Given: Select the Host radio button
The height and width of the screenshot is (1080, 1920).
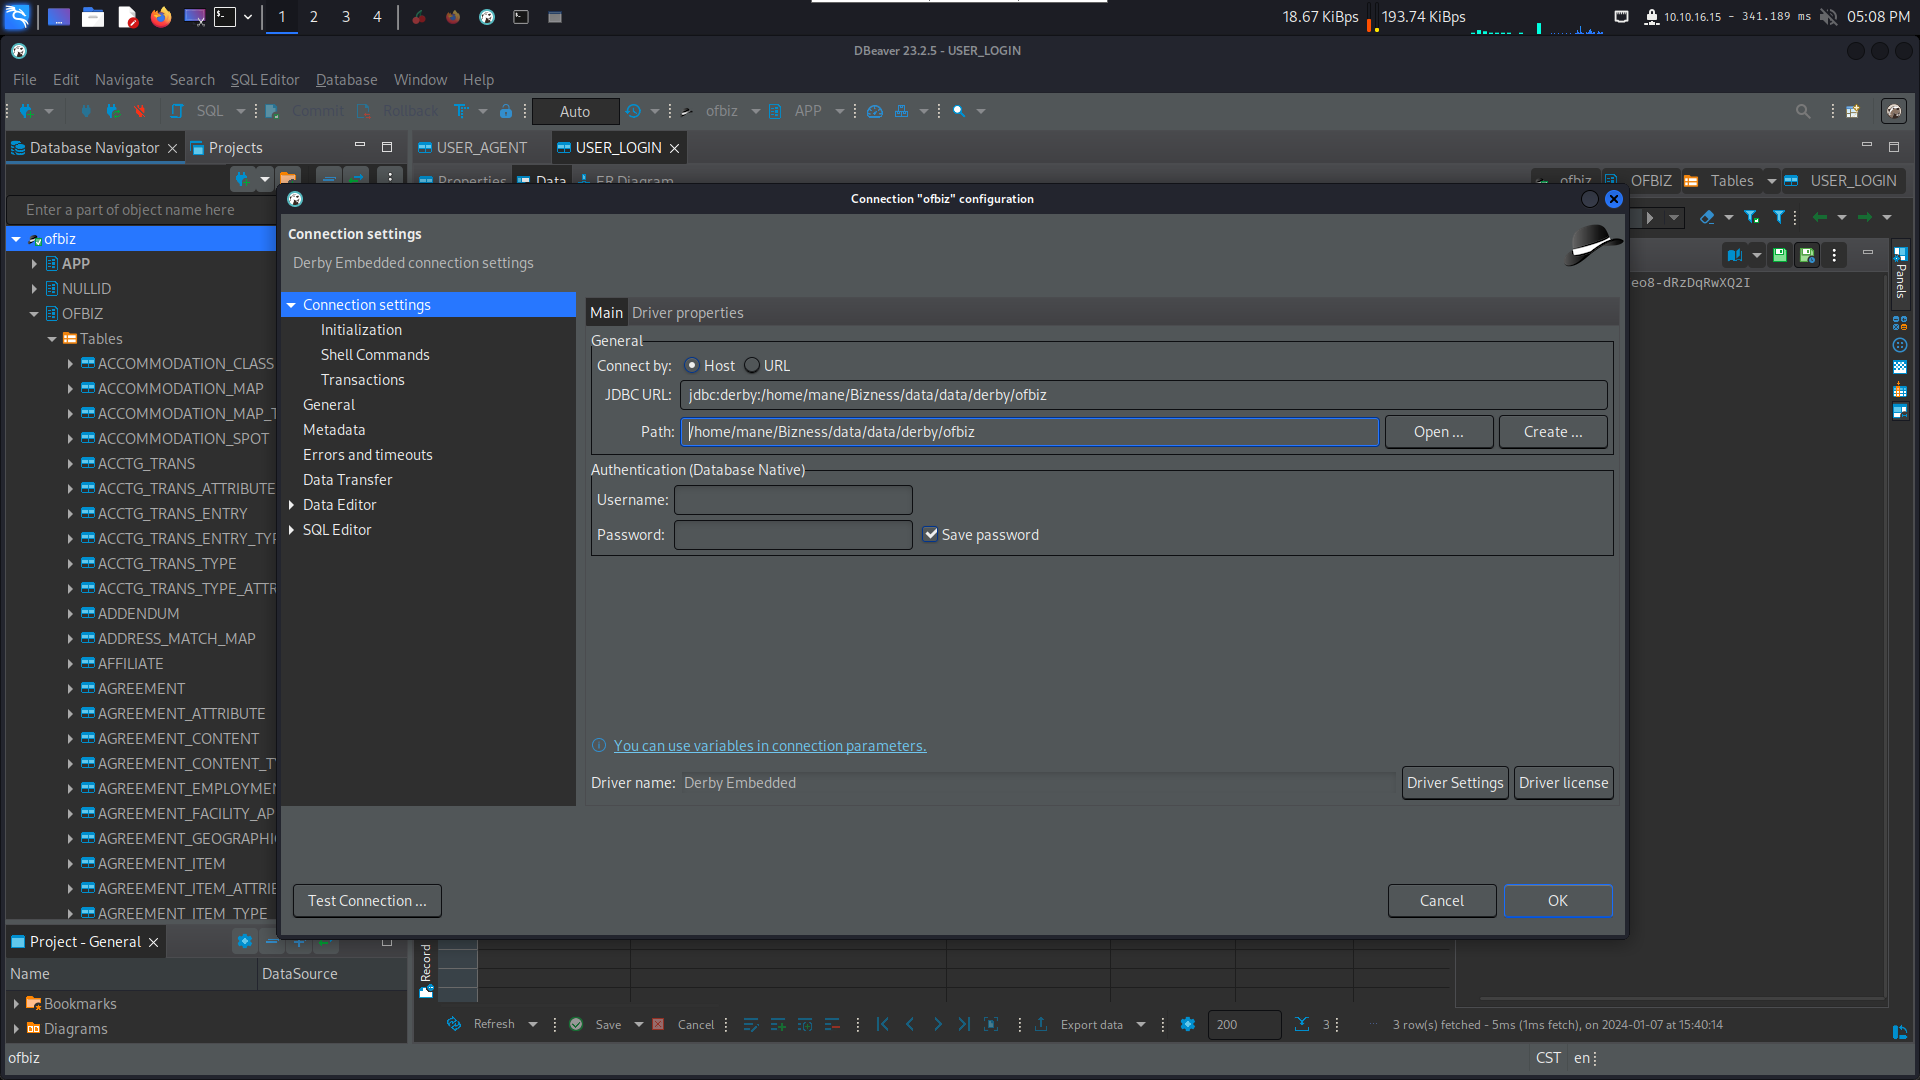Looking at the screenshot, I should (x=691, y=366).
